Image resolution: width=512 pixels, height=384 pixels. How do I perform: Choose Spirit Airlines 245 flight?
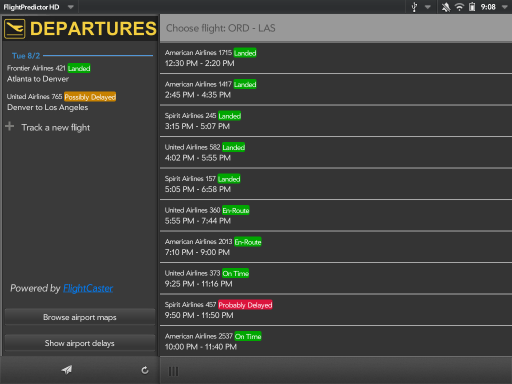click(336, 121)
